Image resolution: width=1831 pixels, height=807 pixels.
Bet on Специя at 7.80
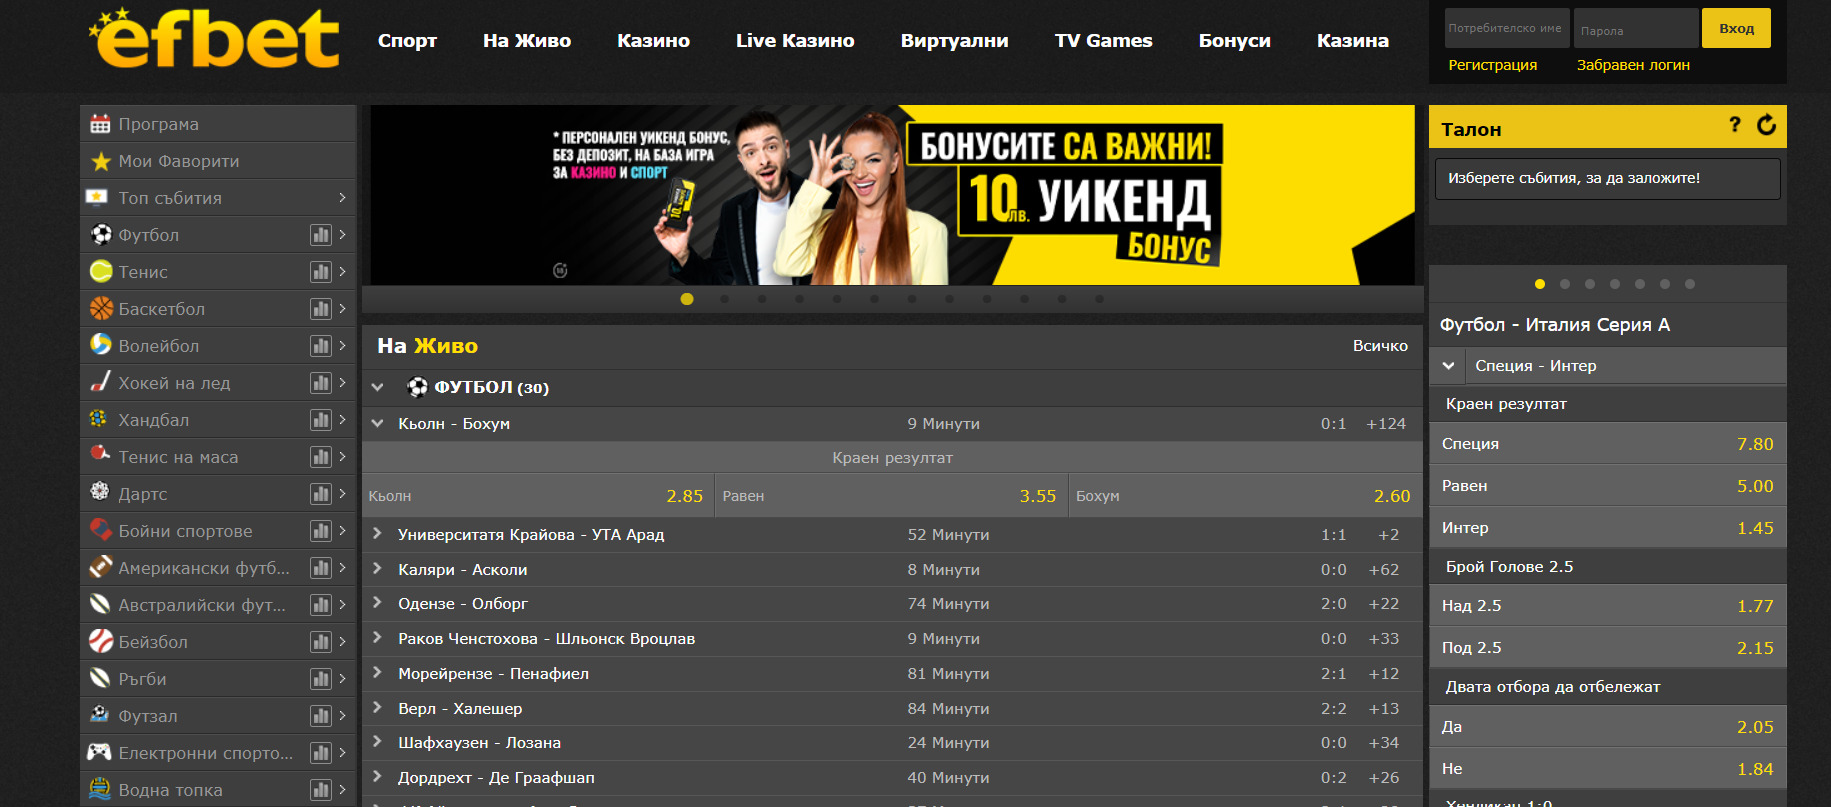tap(1608, 444)
